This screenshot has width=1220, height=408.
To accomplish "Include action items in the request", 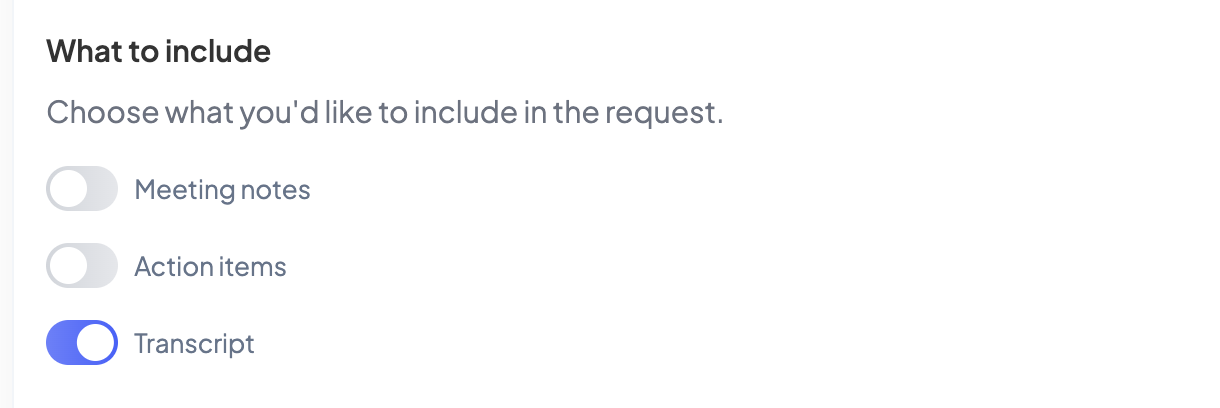I will click(82, 267).
